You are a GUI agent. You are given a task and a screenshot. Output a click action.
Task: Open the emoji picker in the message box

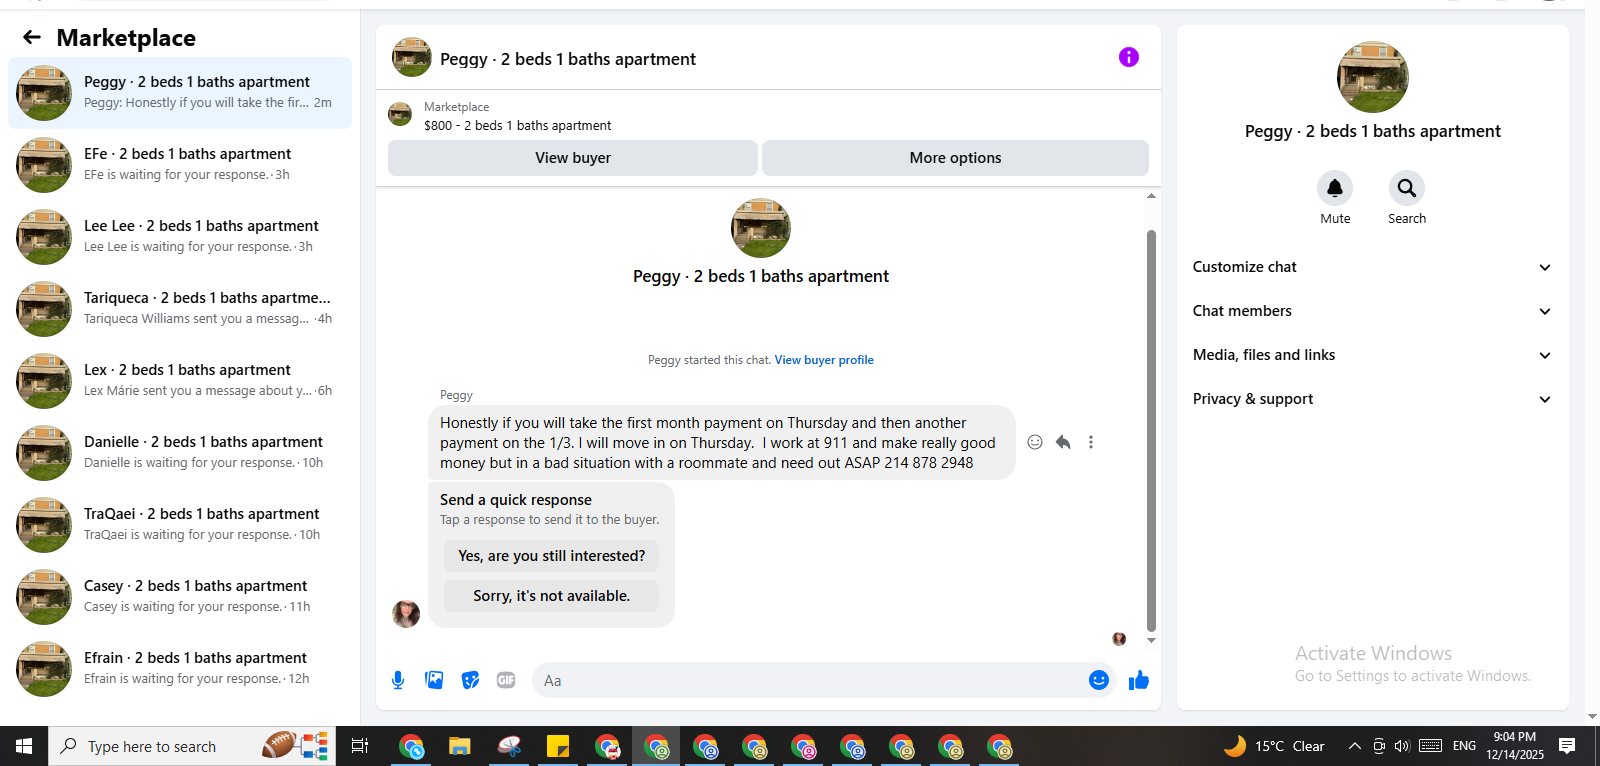1099,680
